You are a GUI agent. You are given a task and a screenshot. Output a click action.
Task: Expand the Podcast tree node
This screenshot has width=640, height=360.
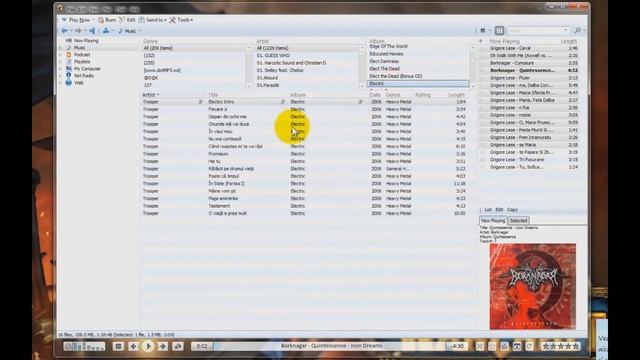61,55
